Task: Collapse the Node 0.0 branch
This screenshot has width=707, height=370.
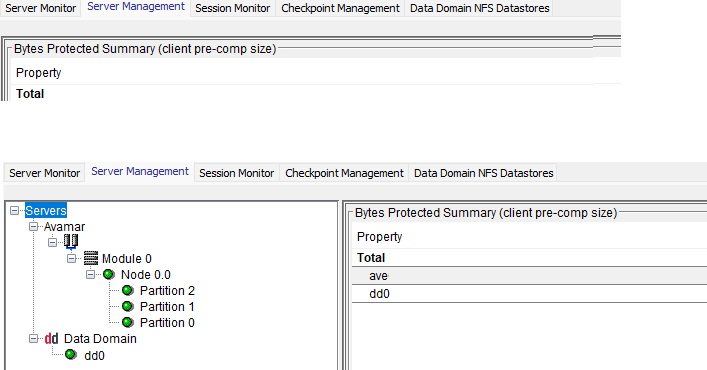Action: coord(90,274)
